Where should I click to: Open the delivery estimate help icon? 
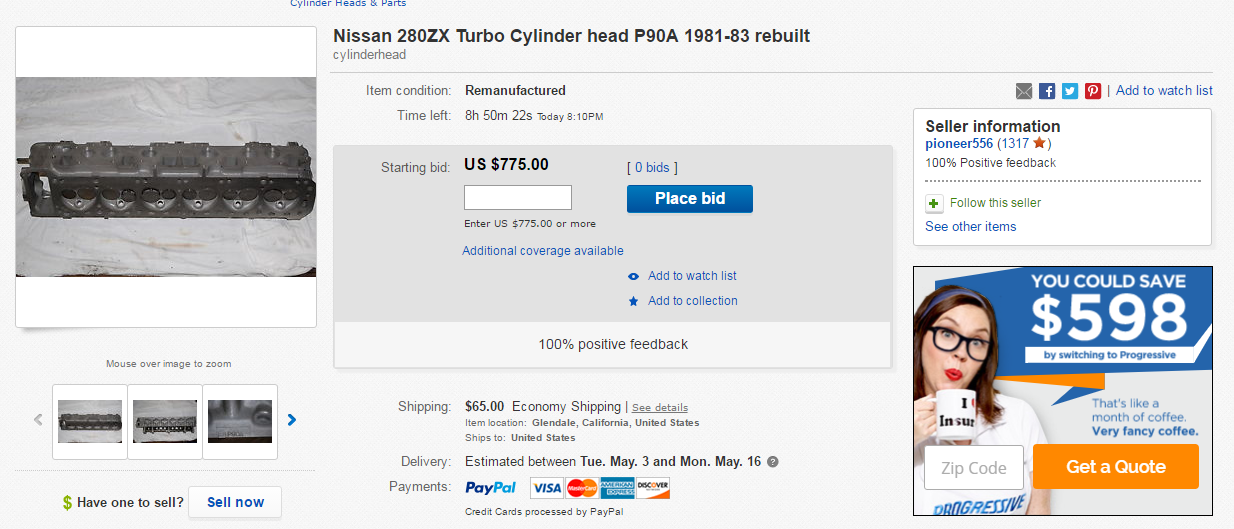pyautogui.click(x=772, y=462)
